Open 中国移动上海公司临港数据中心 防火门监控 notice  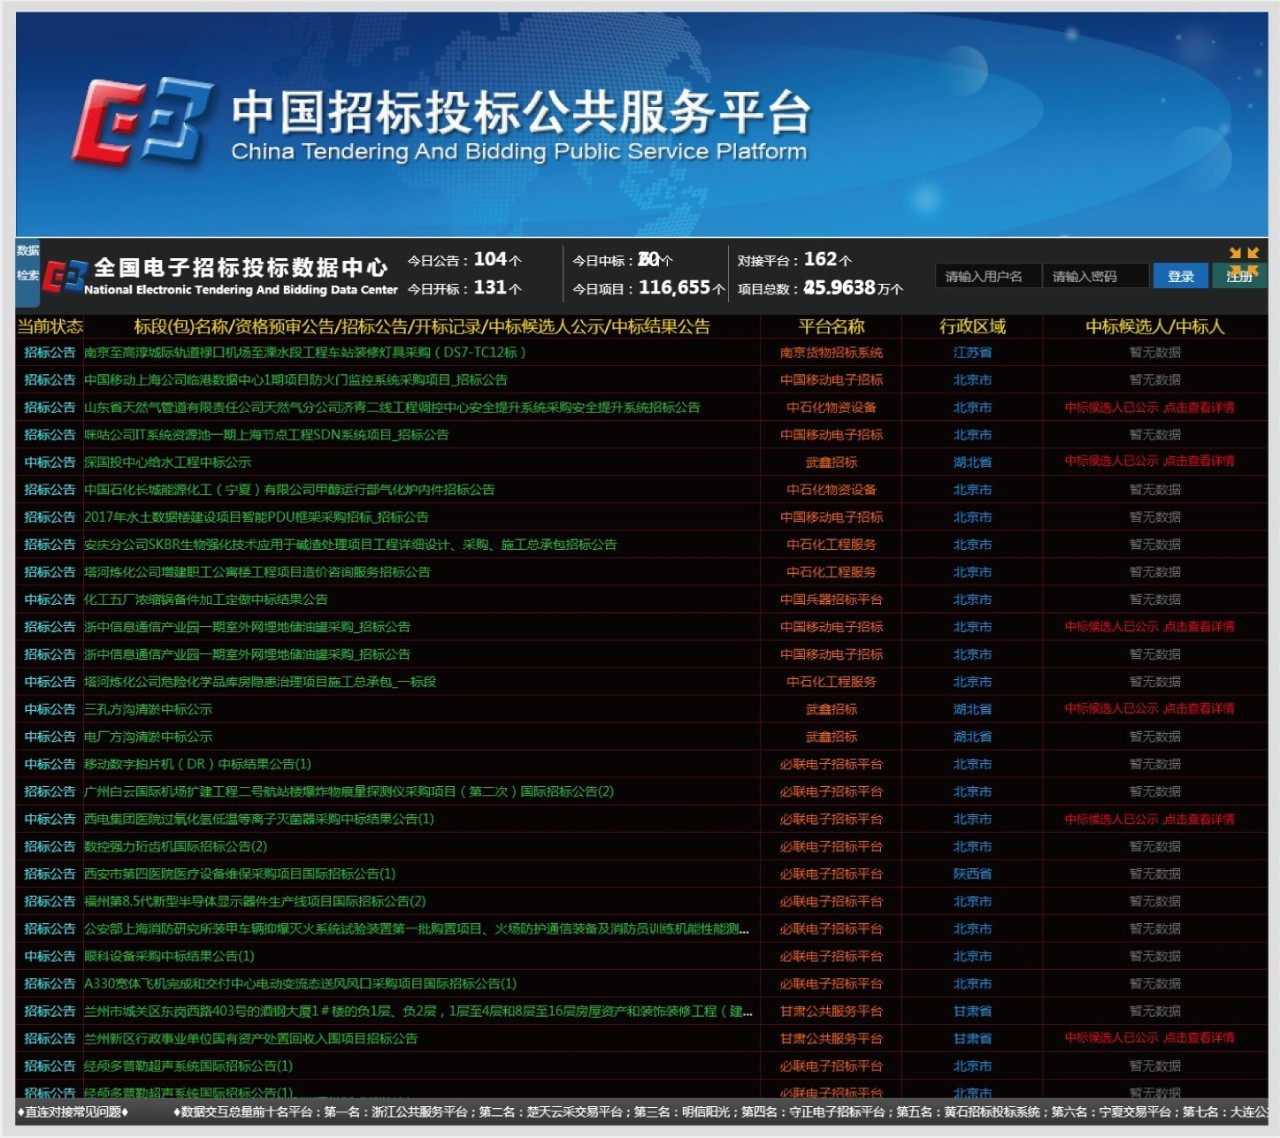296,380
